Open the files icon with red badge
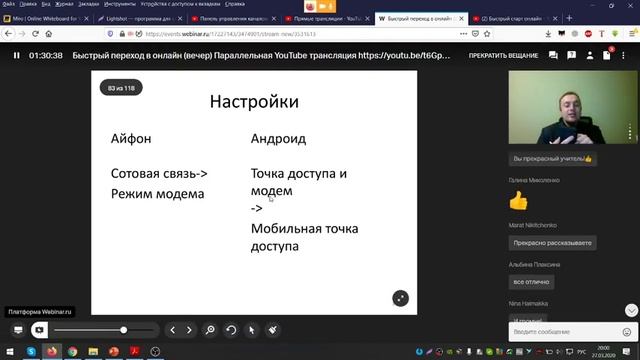The width and height of the screenshot is (640, 360). pos(607,55)
